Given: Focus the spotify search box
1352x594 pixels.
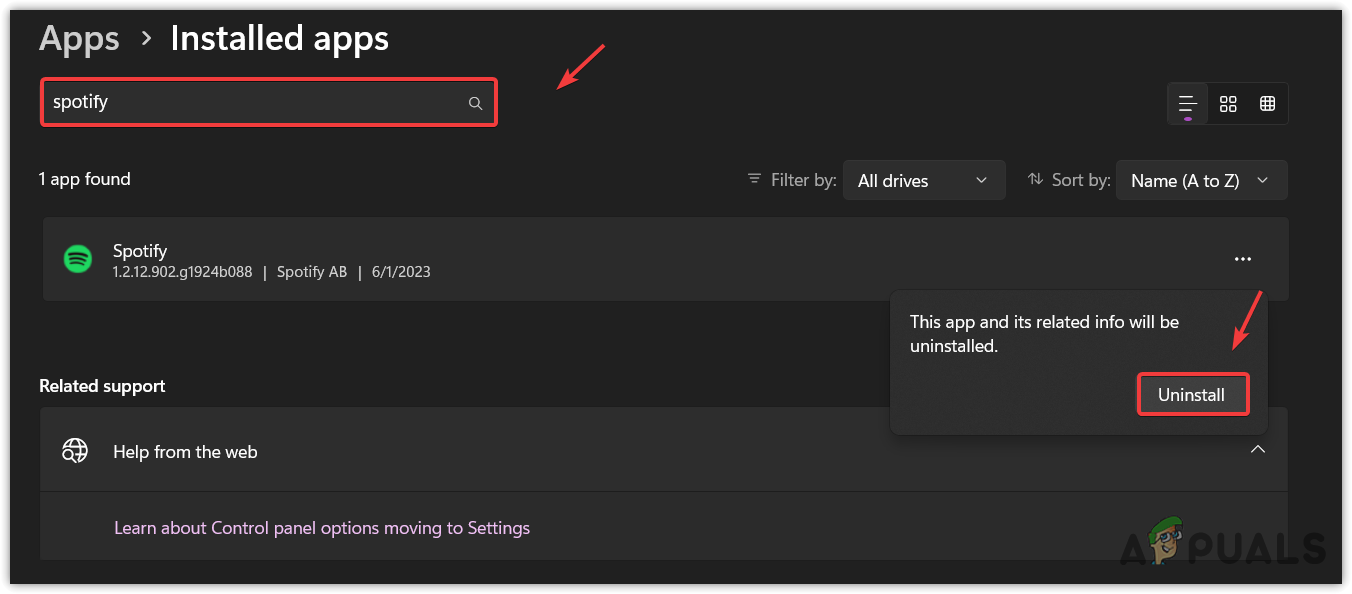Looking at the screenshot, I should [x=255, y=102].
